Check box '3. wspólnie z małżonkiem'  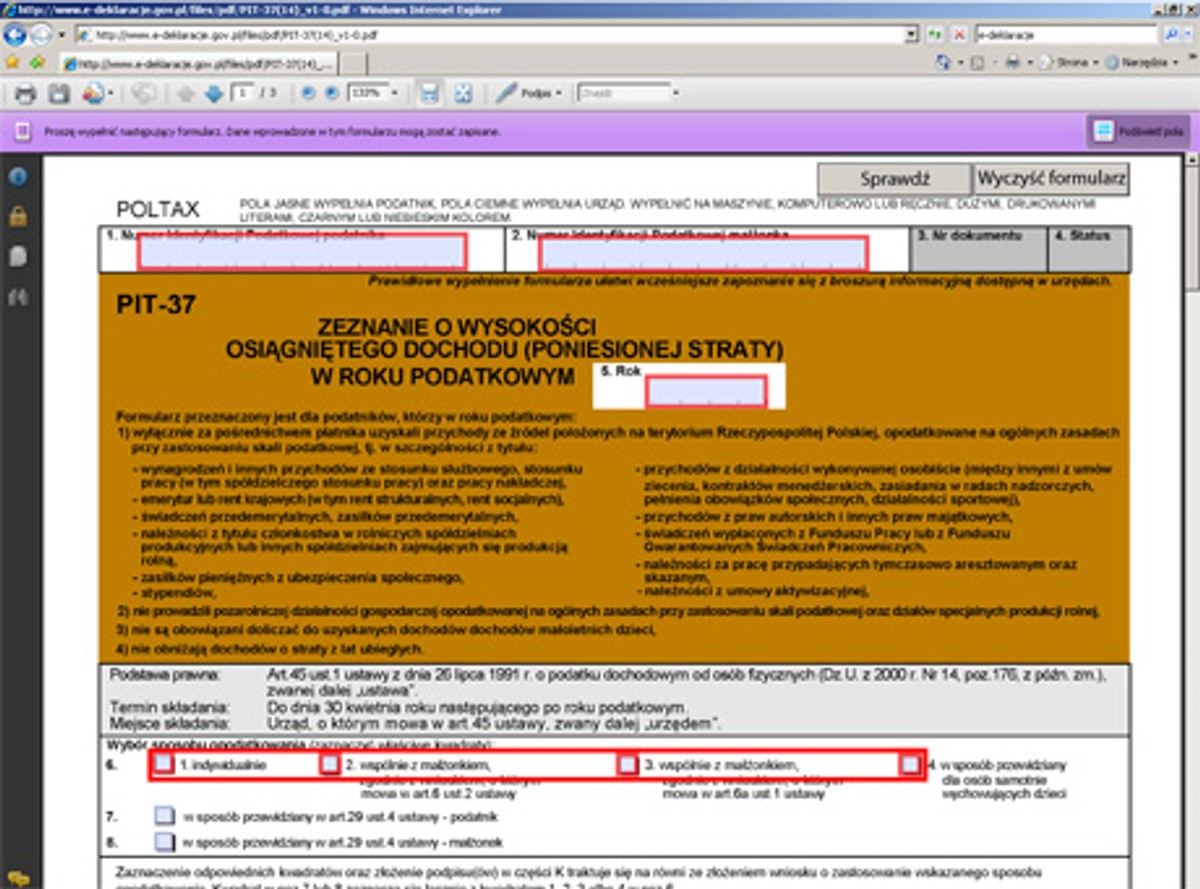point(627,764)
